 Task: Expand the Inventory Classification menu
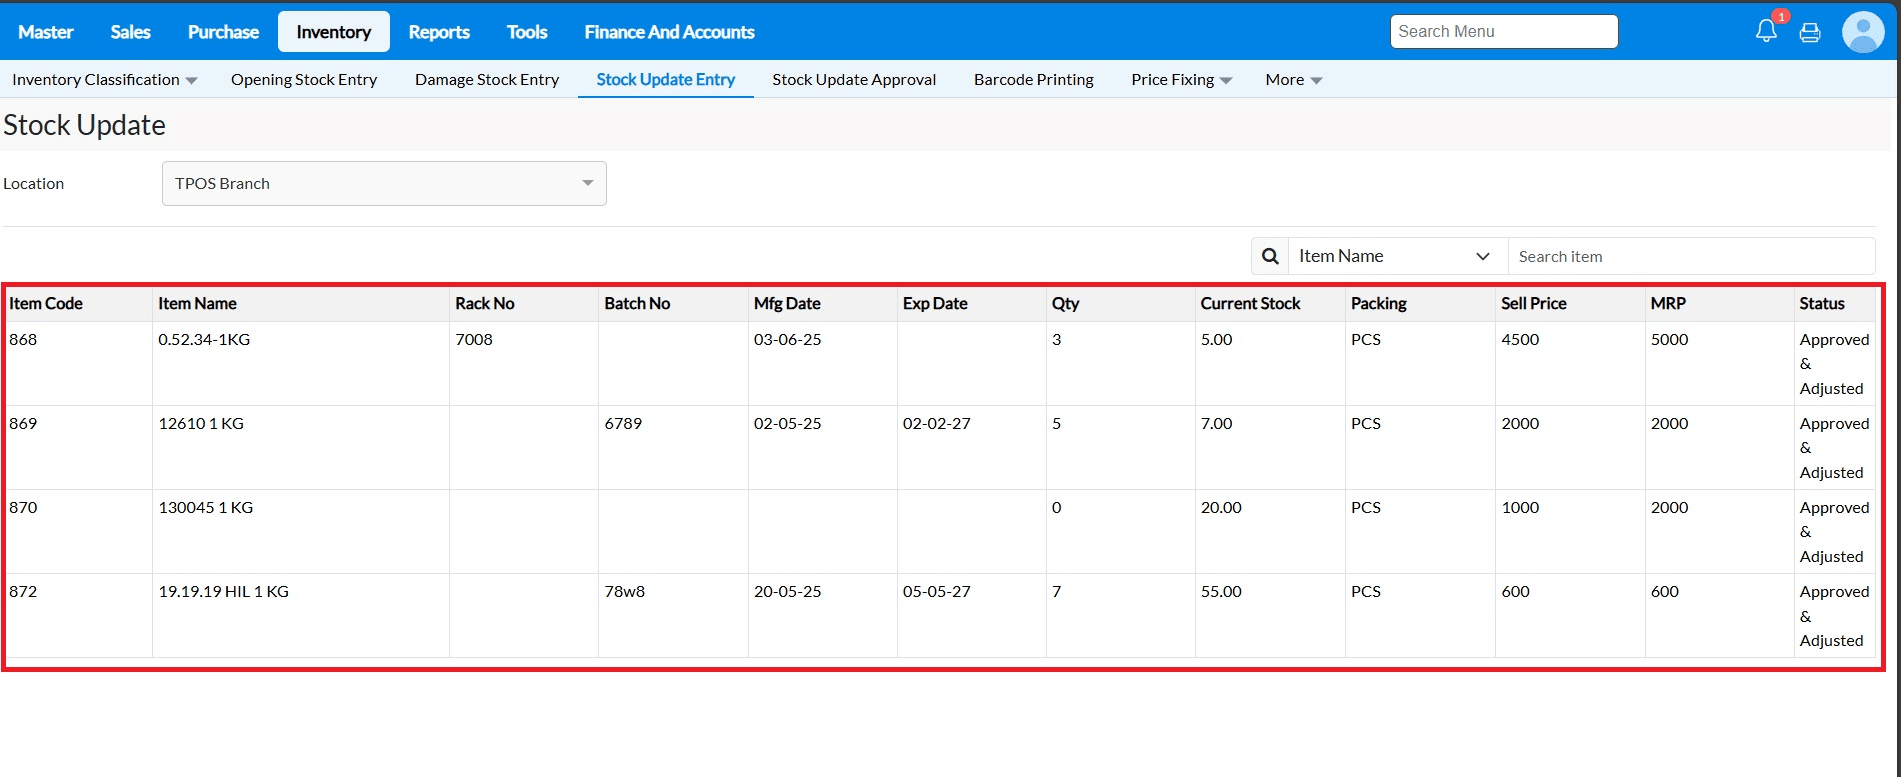(x=104, y=80)
